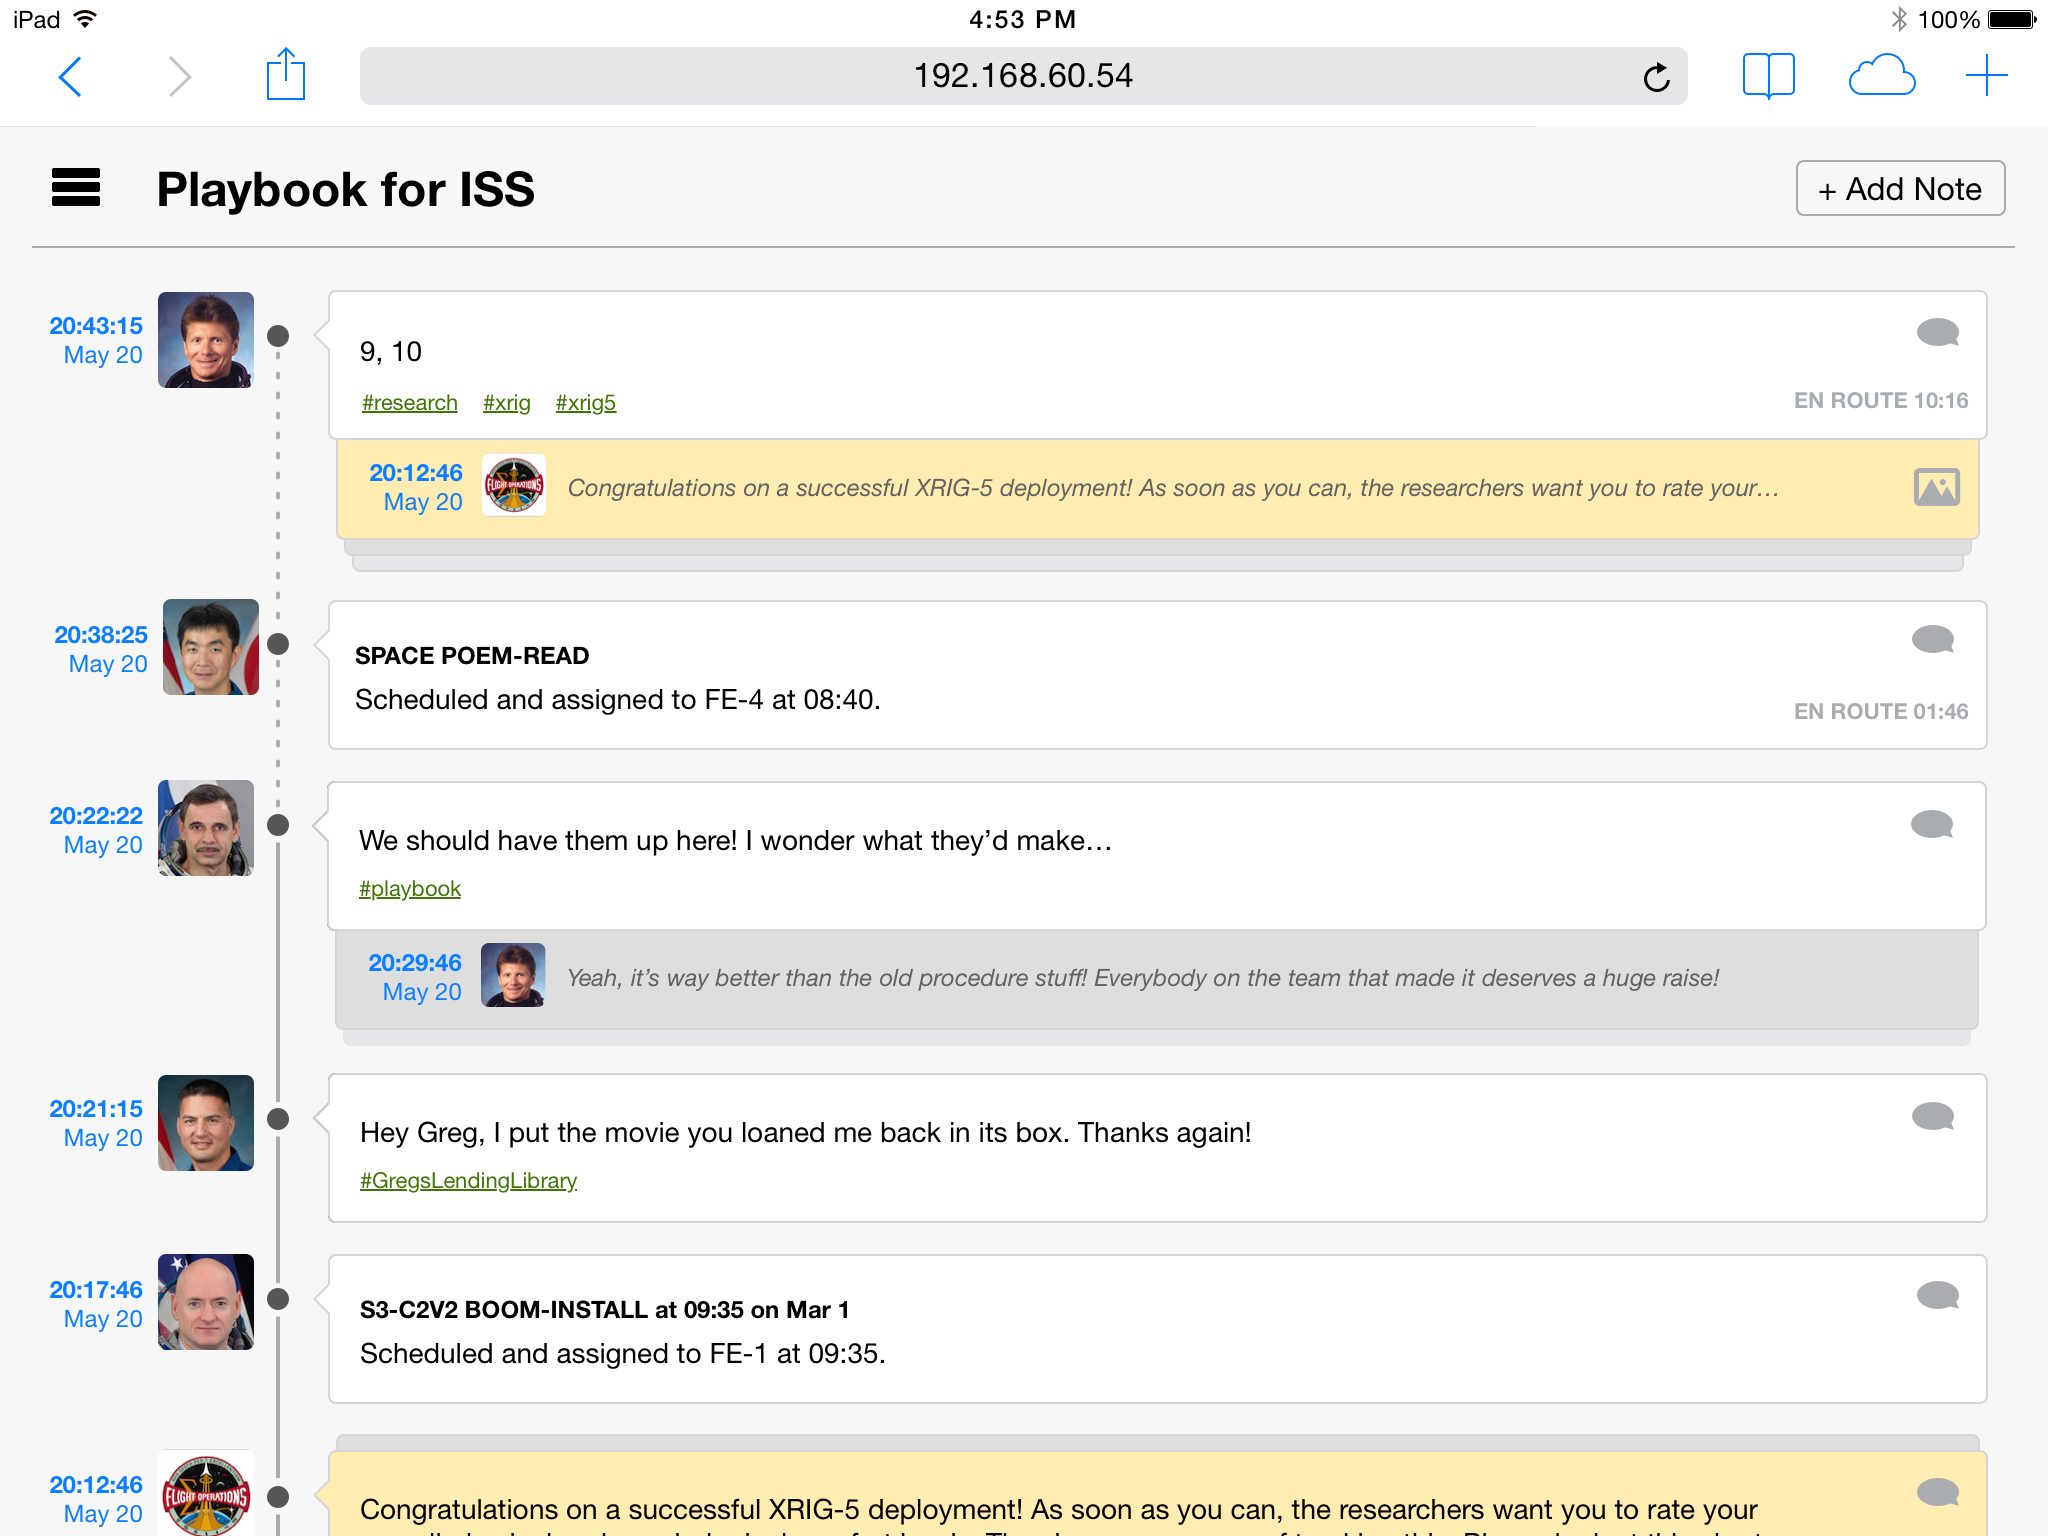Open Safari bookmarks book icon
Viewport: 2048px width, 1536px height.
click(x=1768, y=76)
